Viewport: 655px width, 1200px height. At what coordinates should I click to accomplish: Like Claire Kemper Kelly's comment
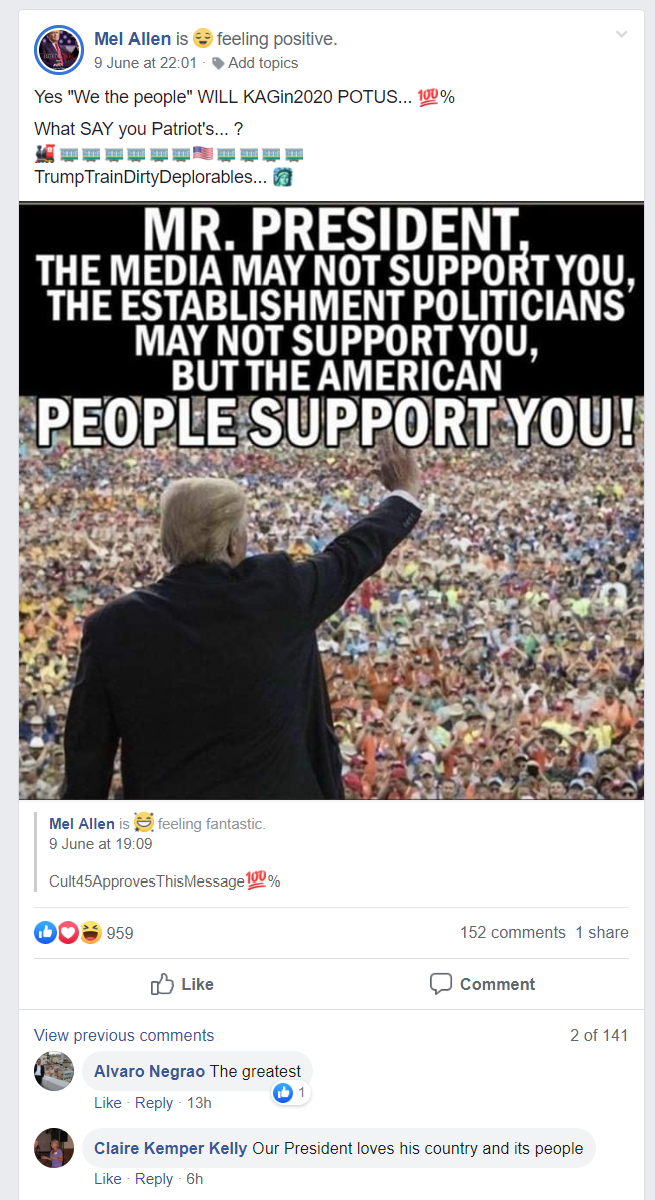pos(107,1179)
